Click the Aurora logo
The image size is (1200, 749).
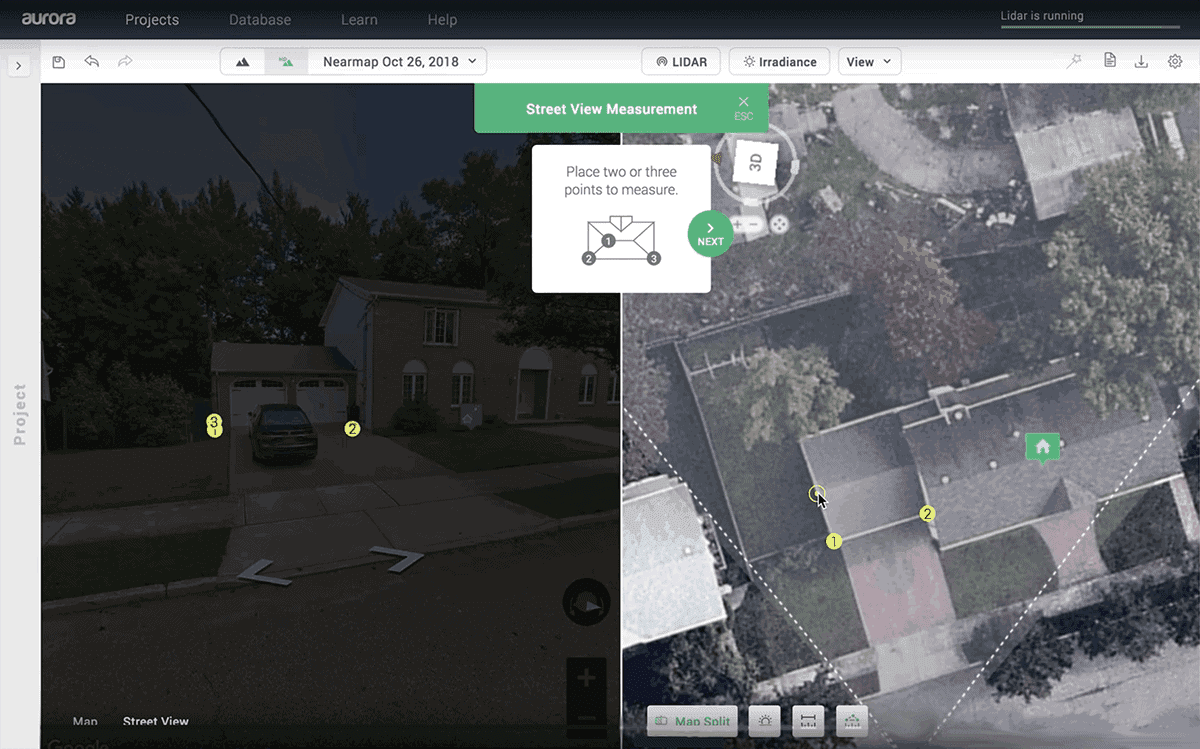pos(49,19)
